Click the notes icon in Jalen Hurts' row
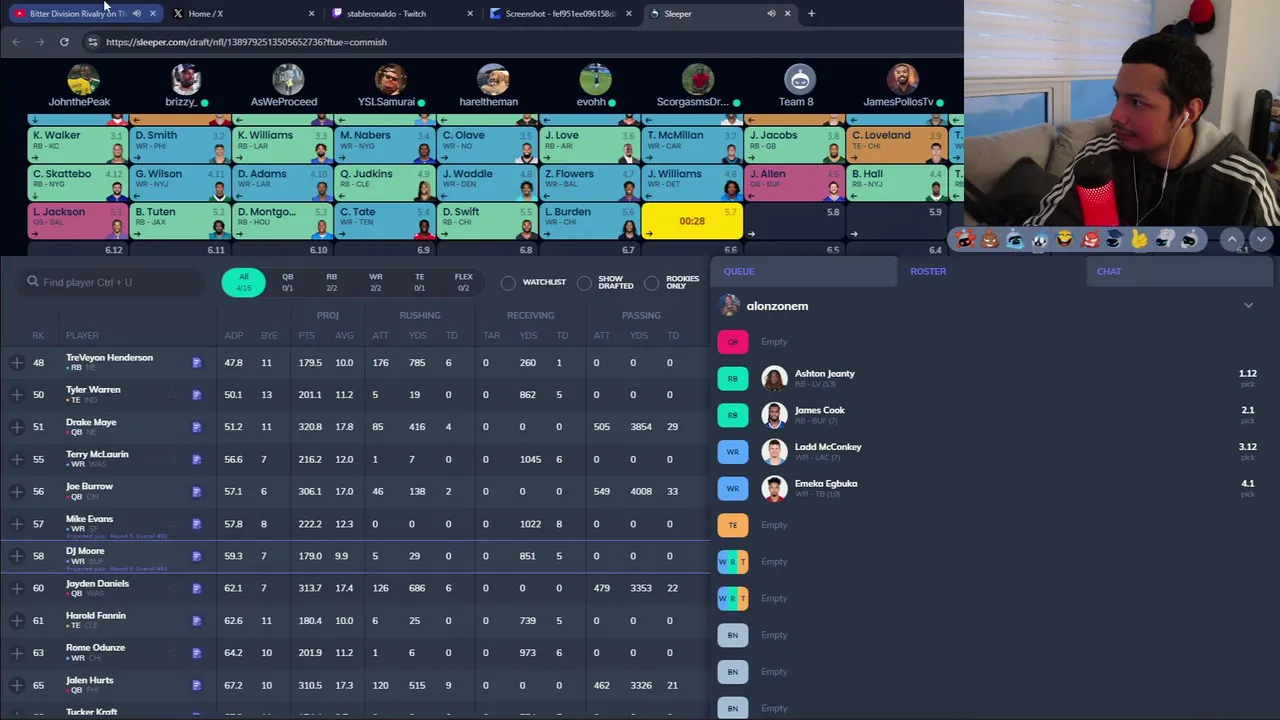The image size is (1280, 720). point(197,685)
